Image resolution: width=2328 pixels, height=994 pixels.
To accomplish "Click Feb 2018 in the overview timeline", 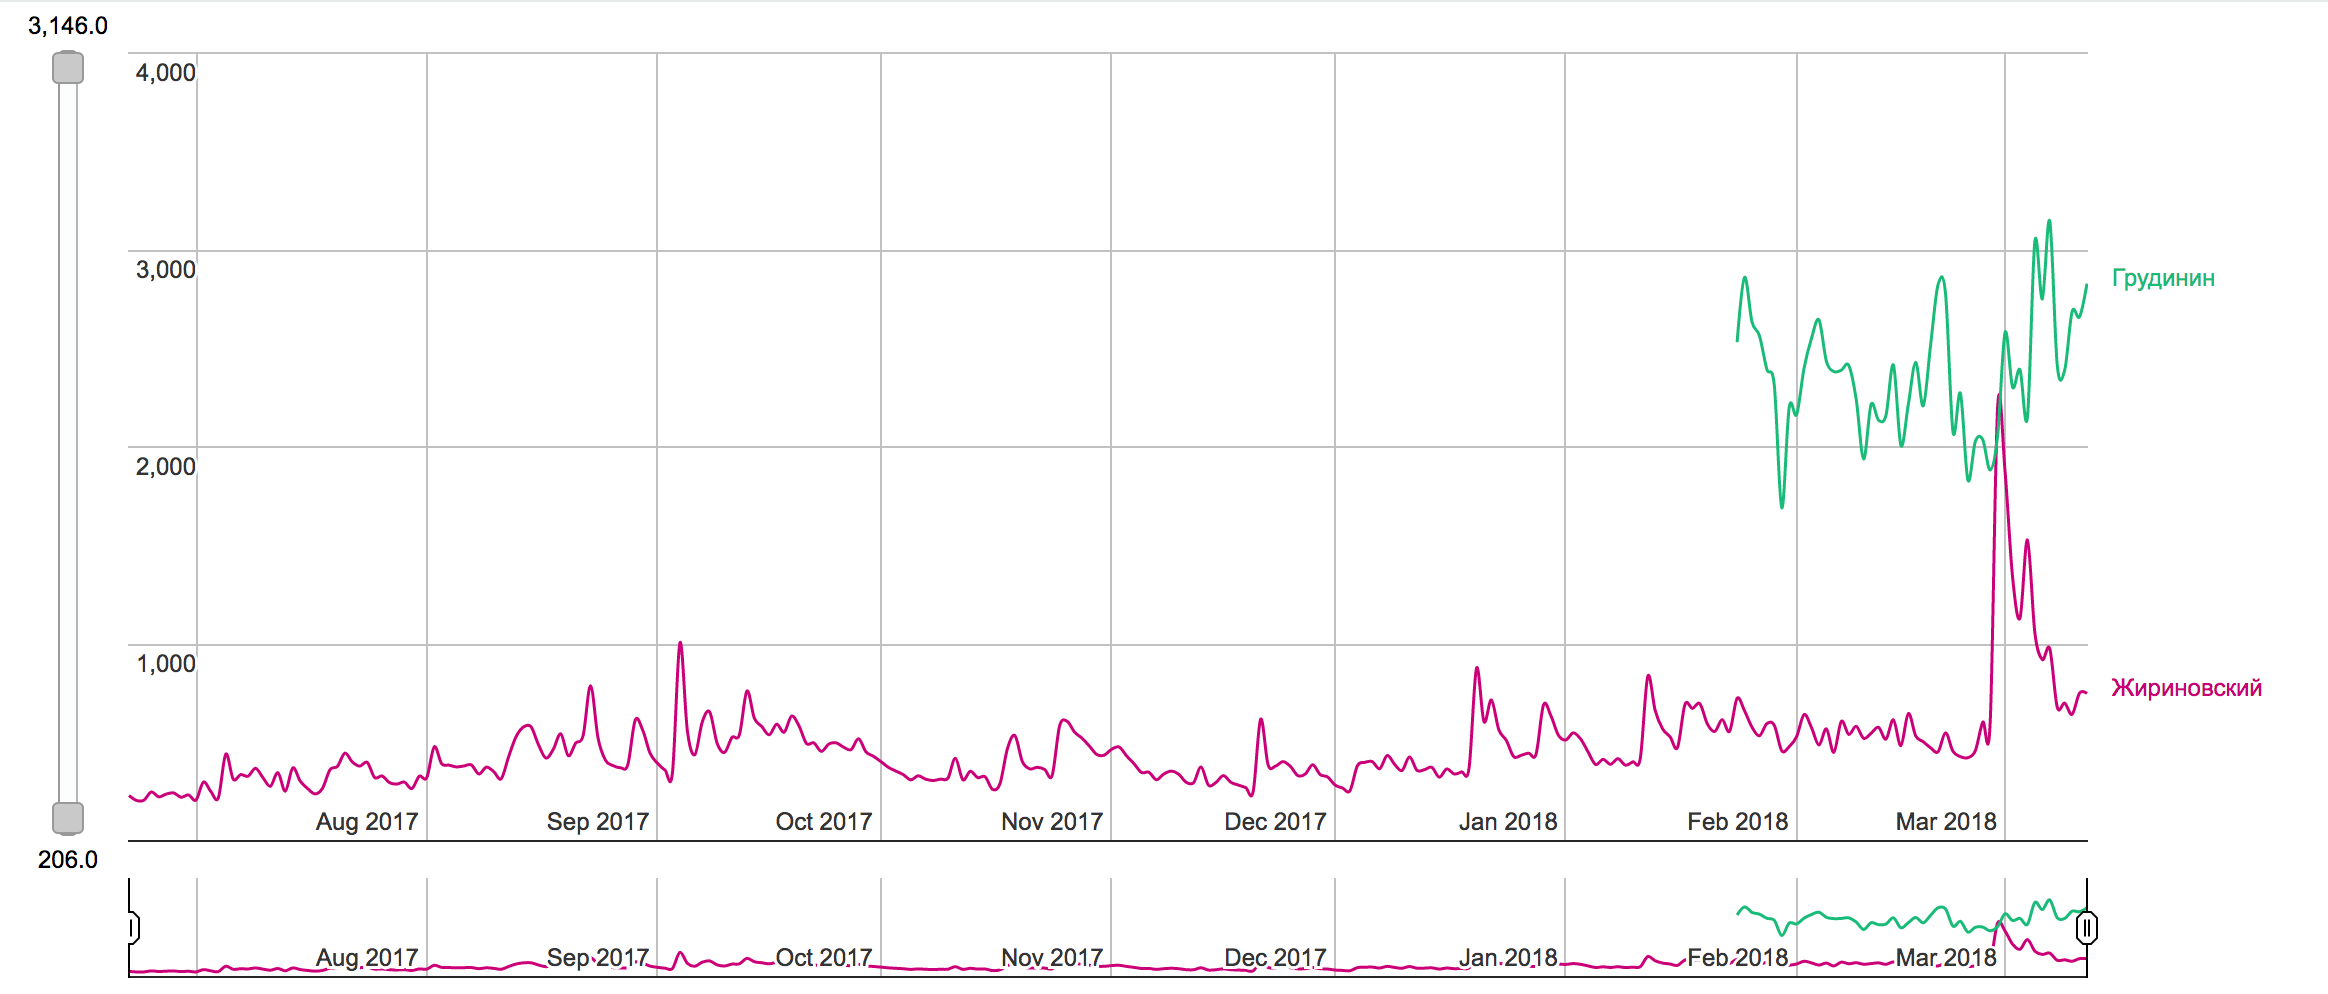I will (1738, 958).
